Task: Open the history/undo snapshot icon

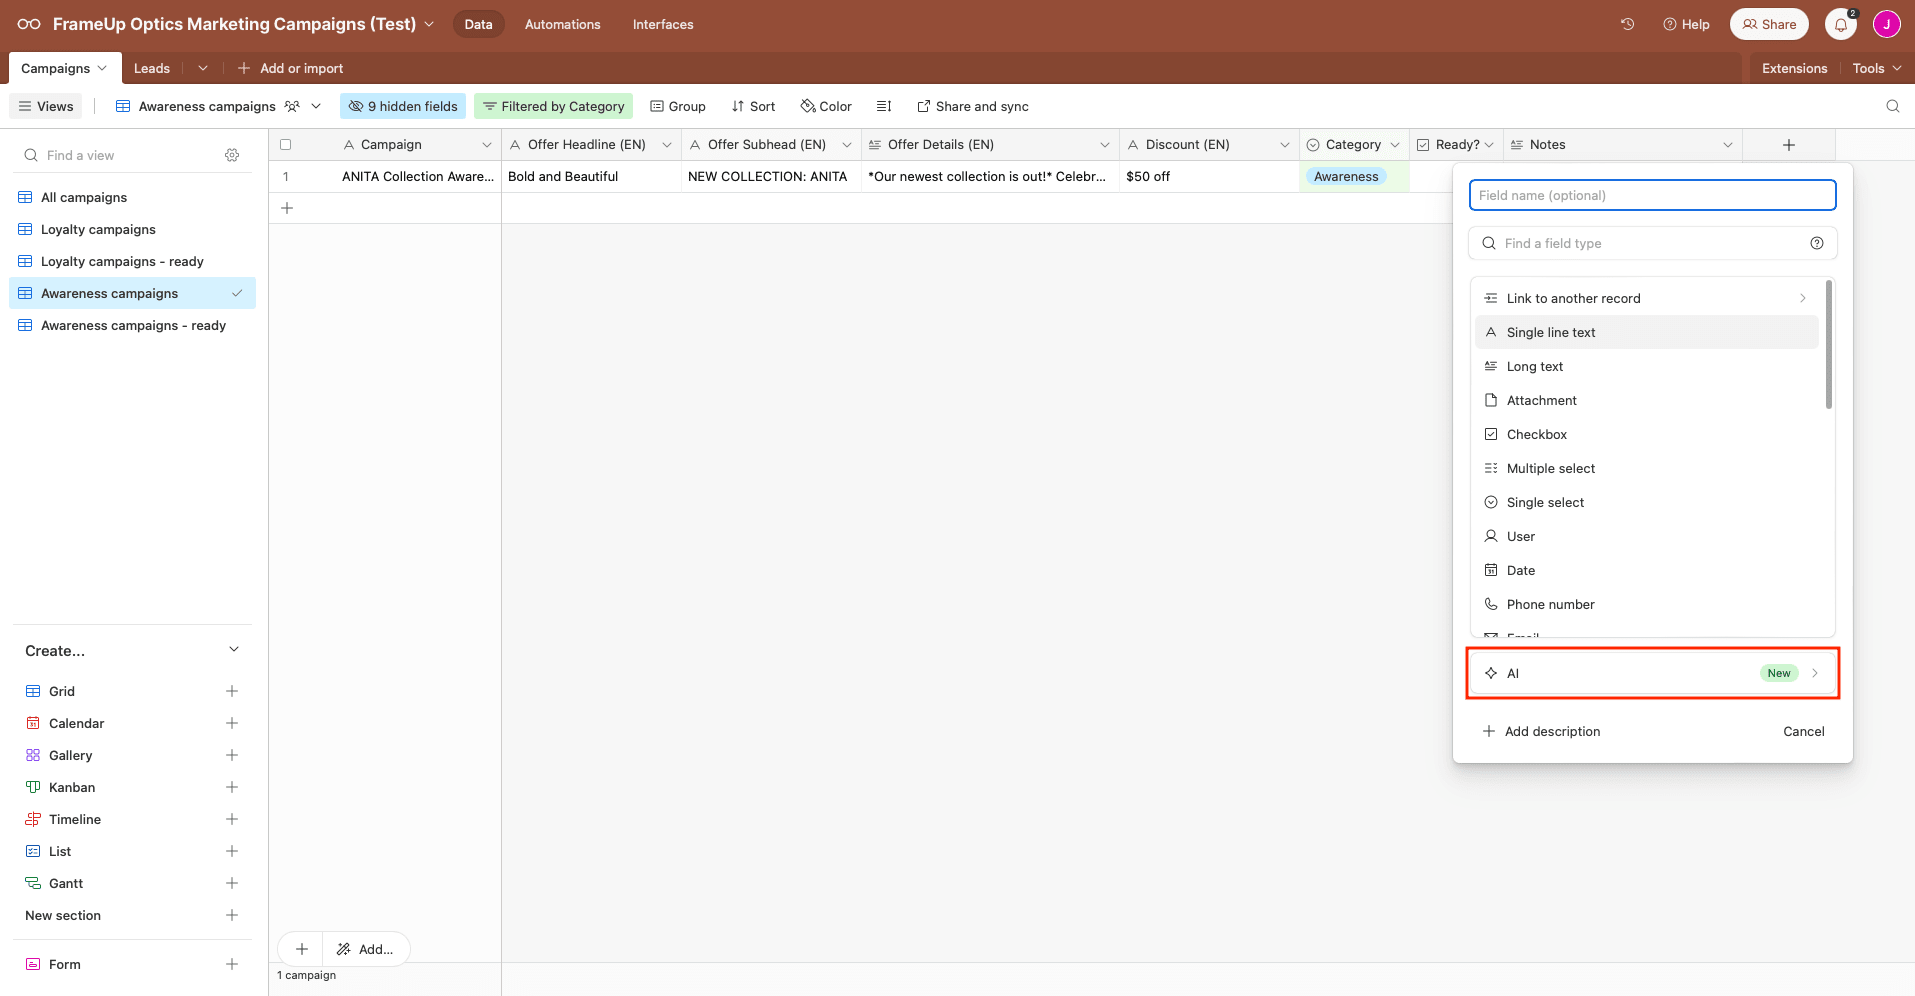Action: click(1627, 24)
